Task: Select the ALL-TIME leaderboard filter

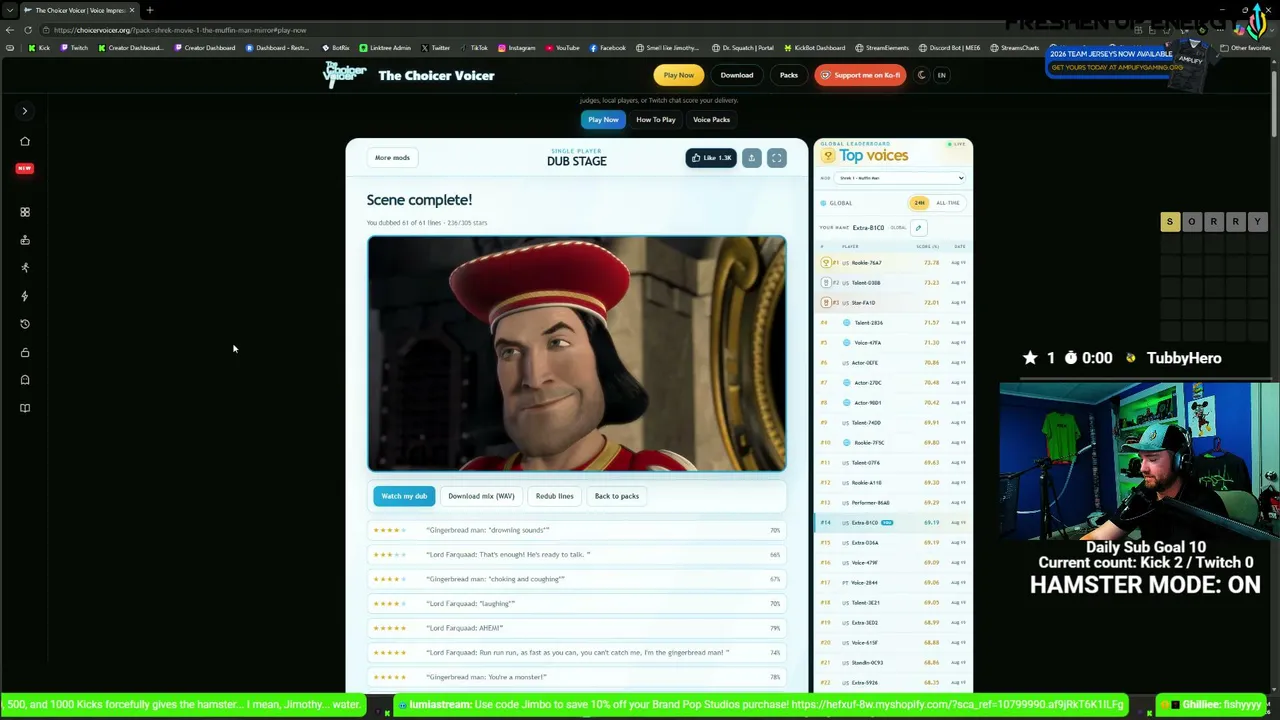Action: tap(947, 203)
